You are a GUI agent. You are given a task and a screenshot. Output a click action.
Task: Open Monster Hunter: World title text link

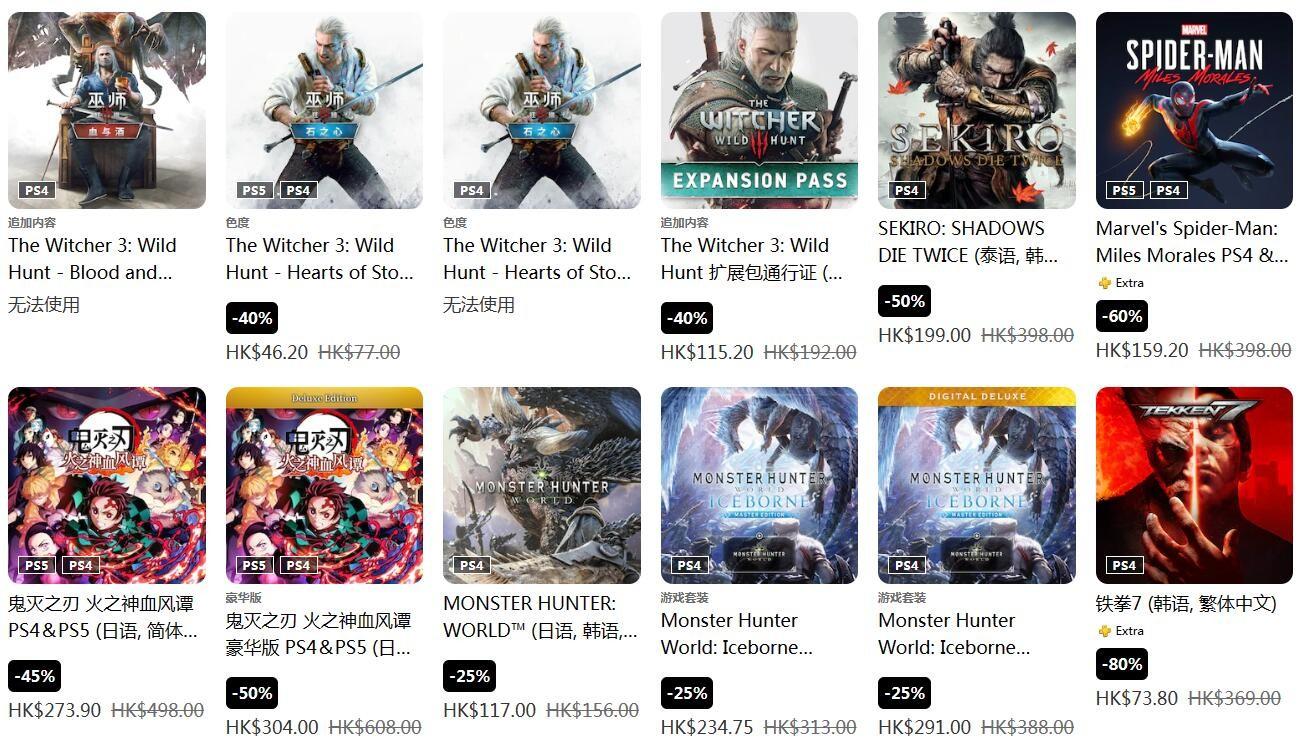pos(540,617)
